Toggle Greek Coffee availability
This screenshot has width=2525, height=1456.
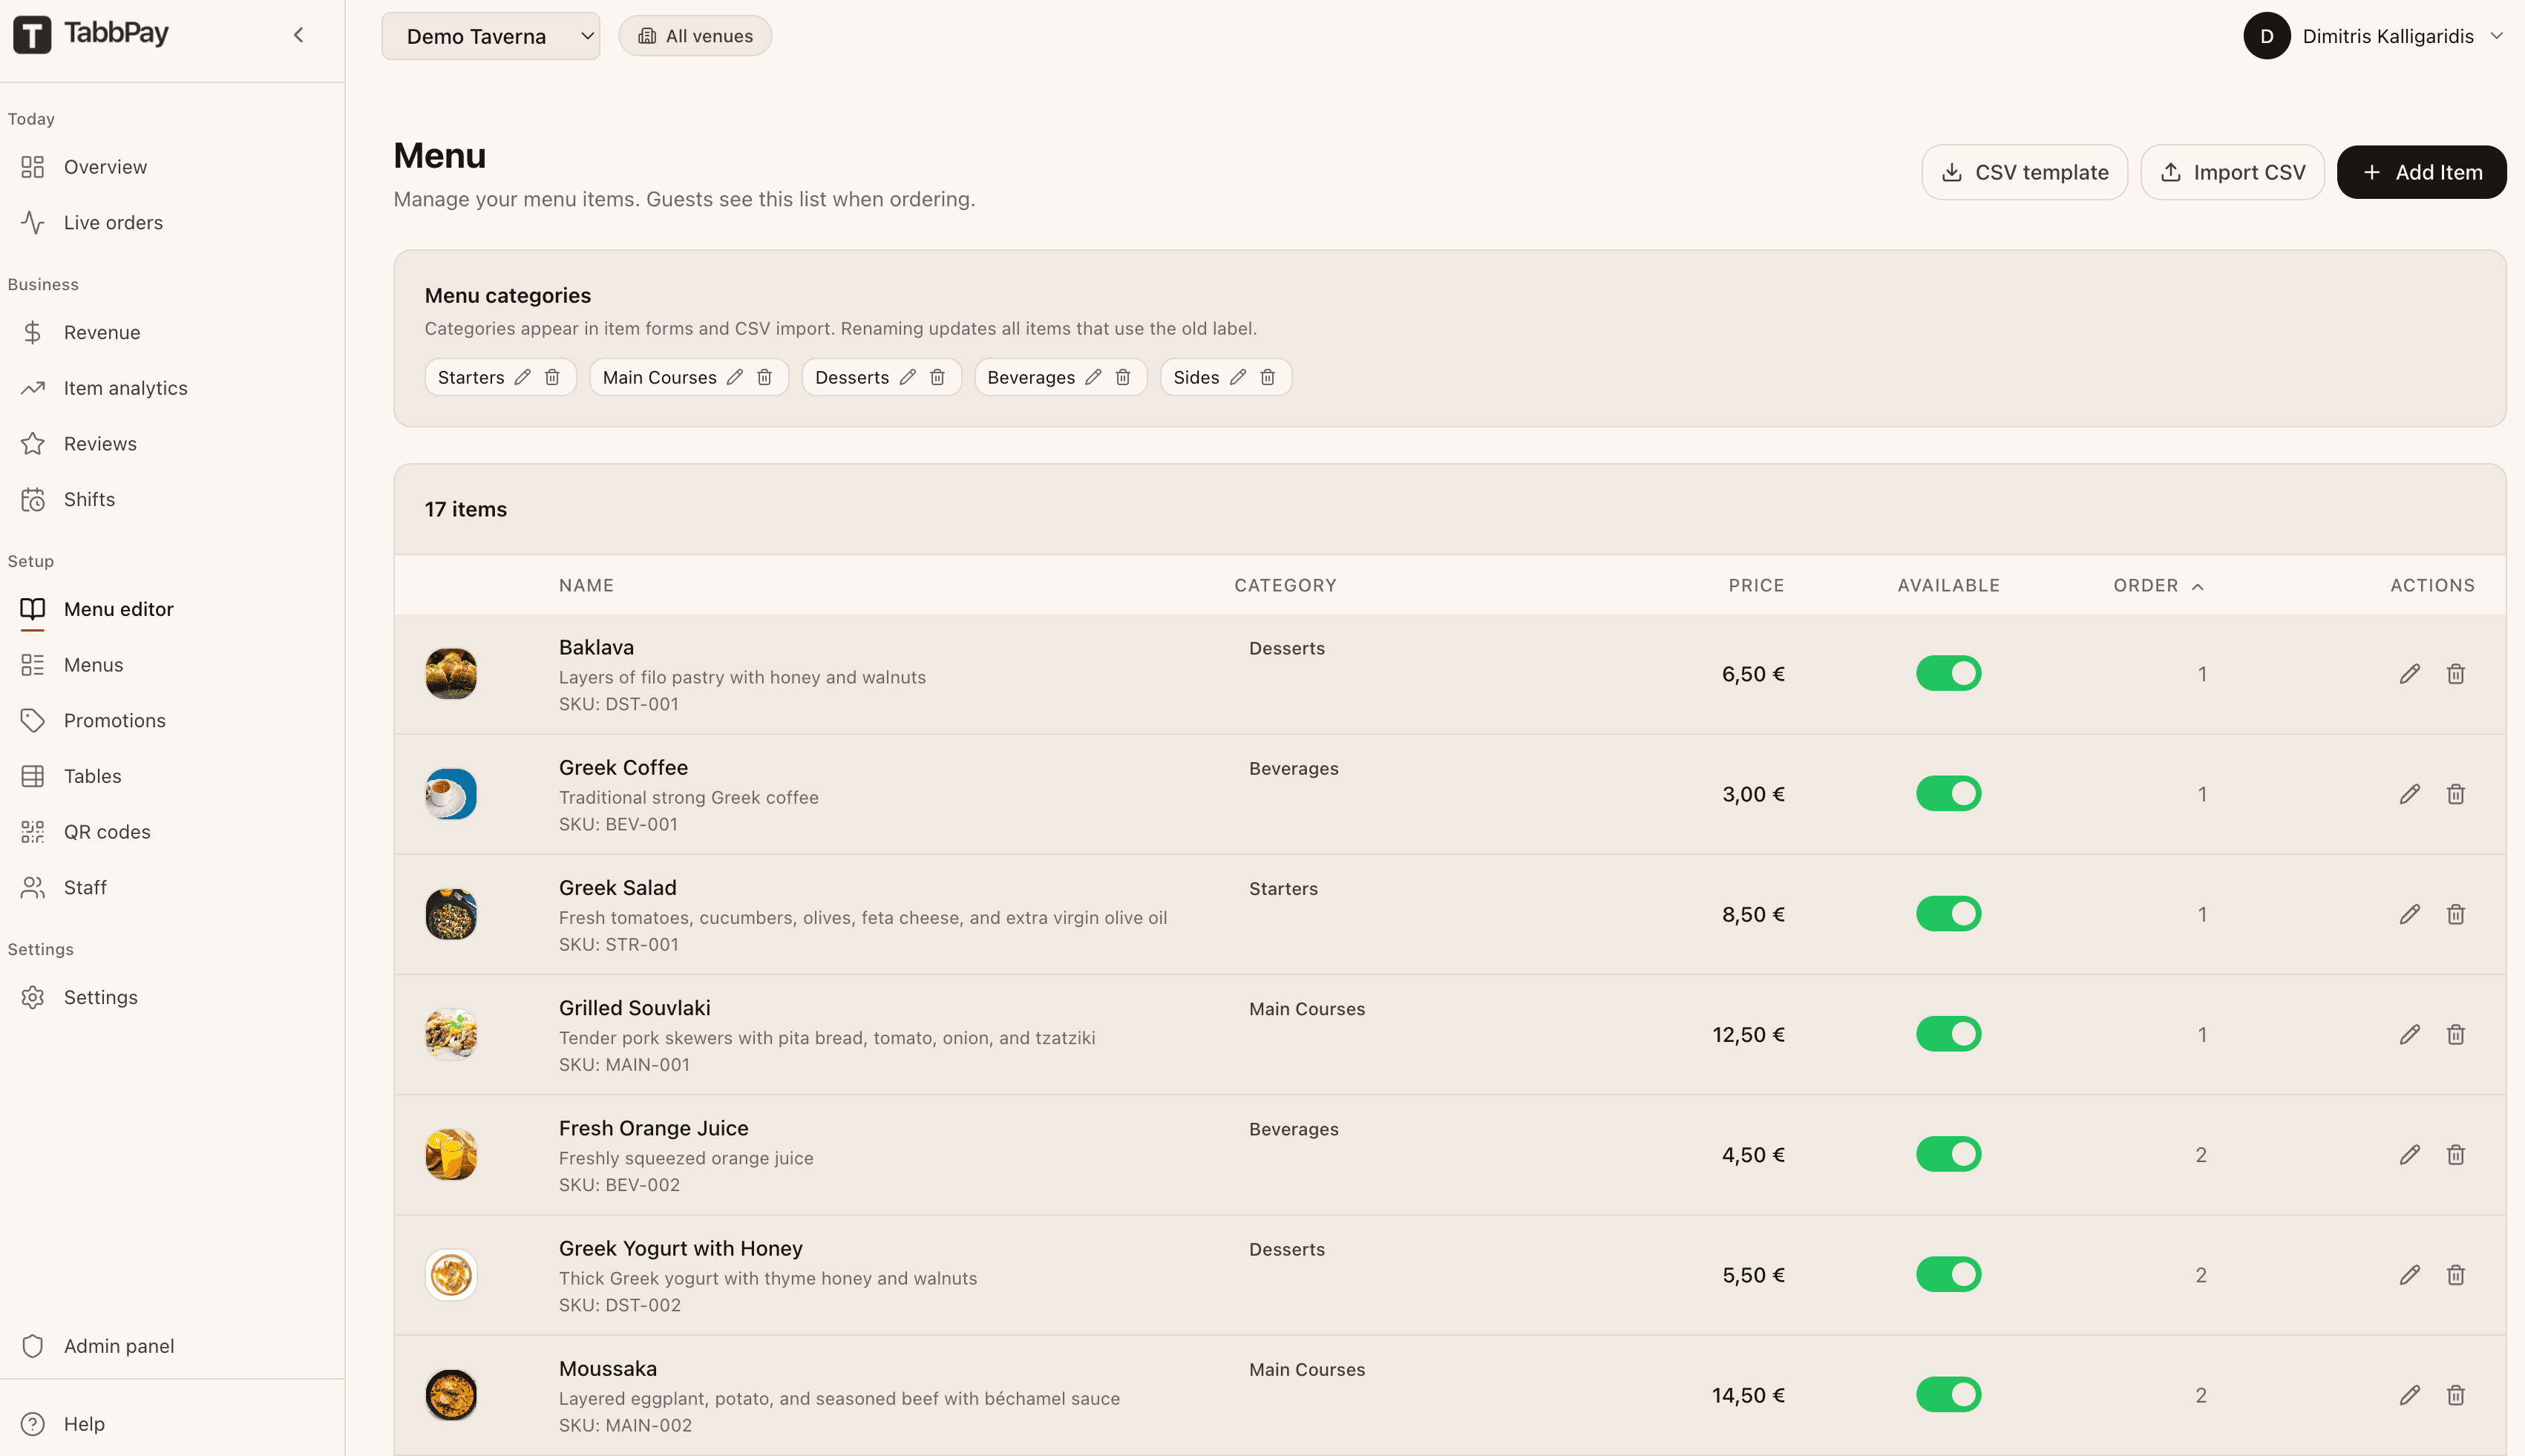coord(1948,794)
